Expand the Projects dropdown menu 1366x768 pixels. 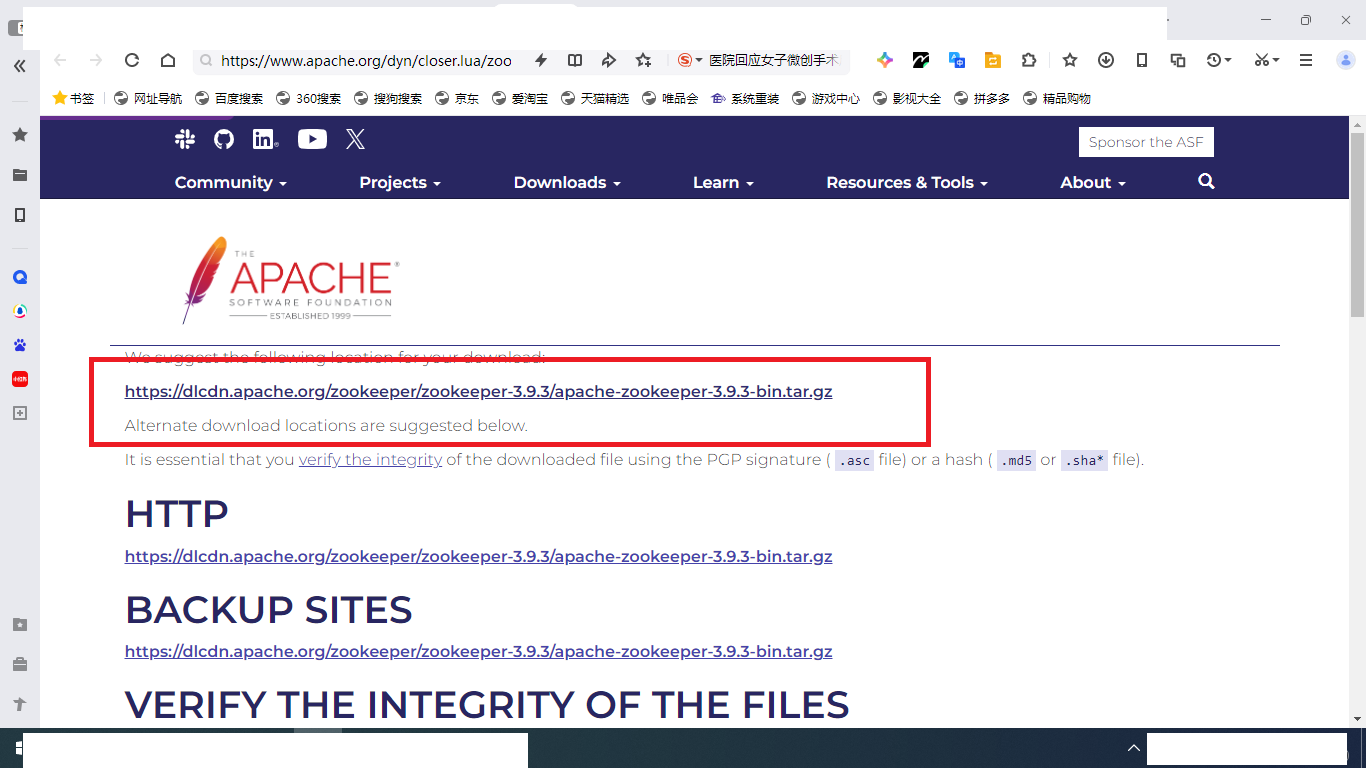coord(400,182)
